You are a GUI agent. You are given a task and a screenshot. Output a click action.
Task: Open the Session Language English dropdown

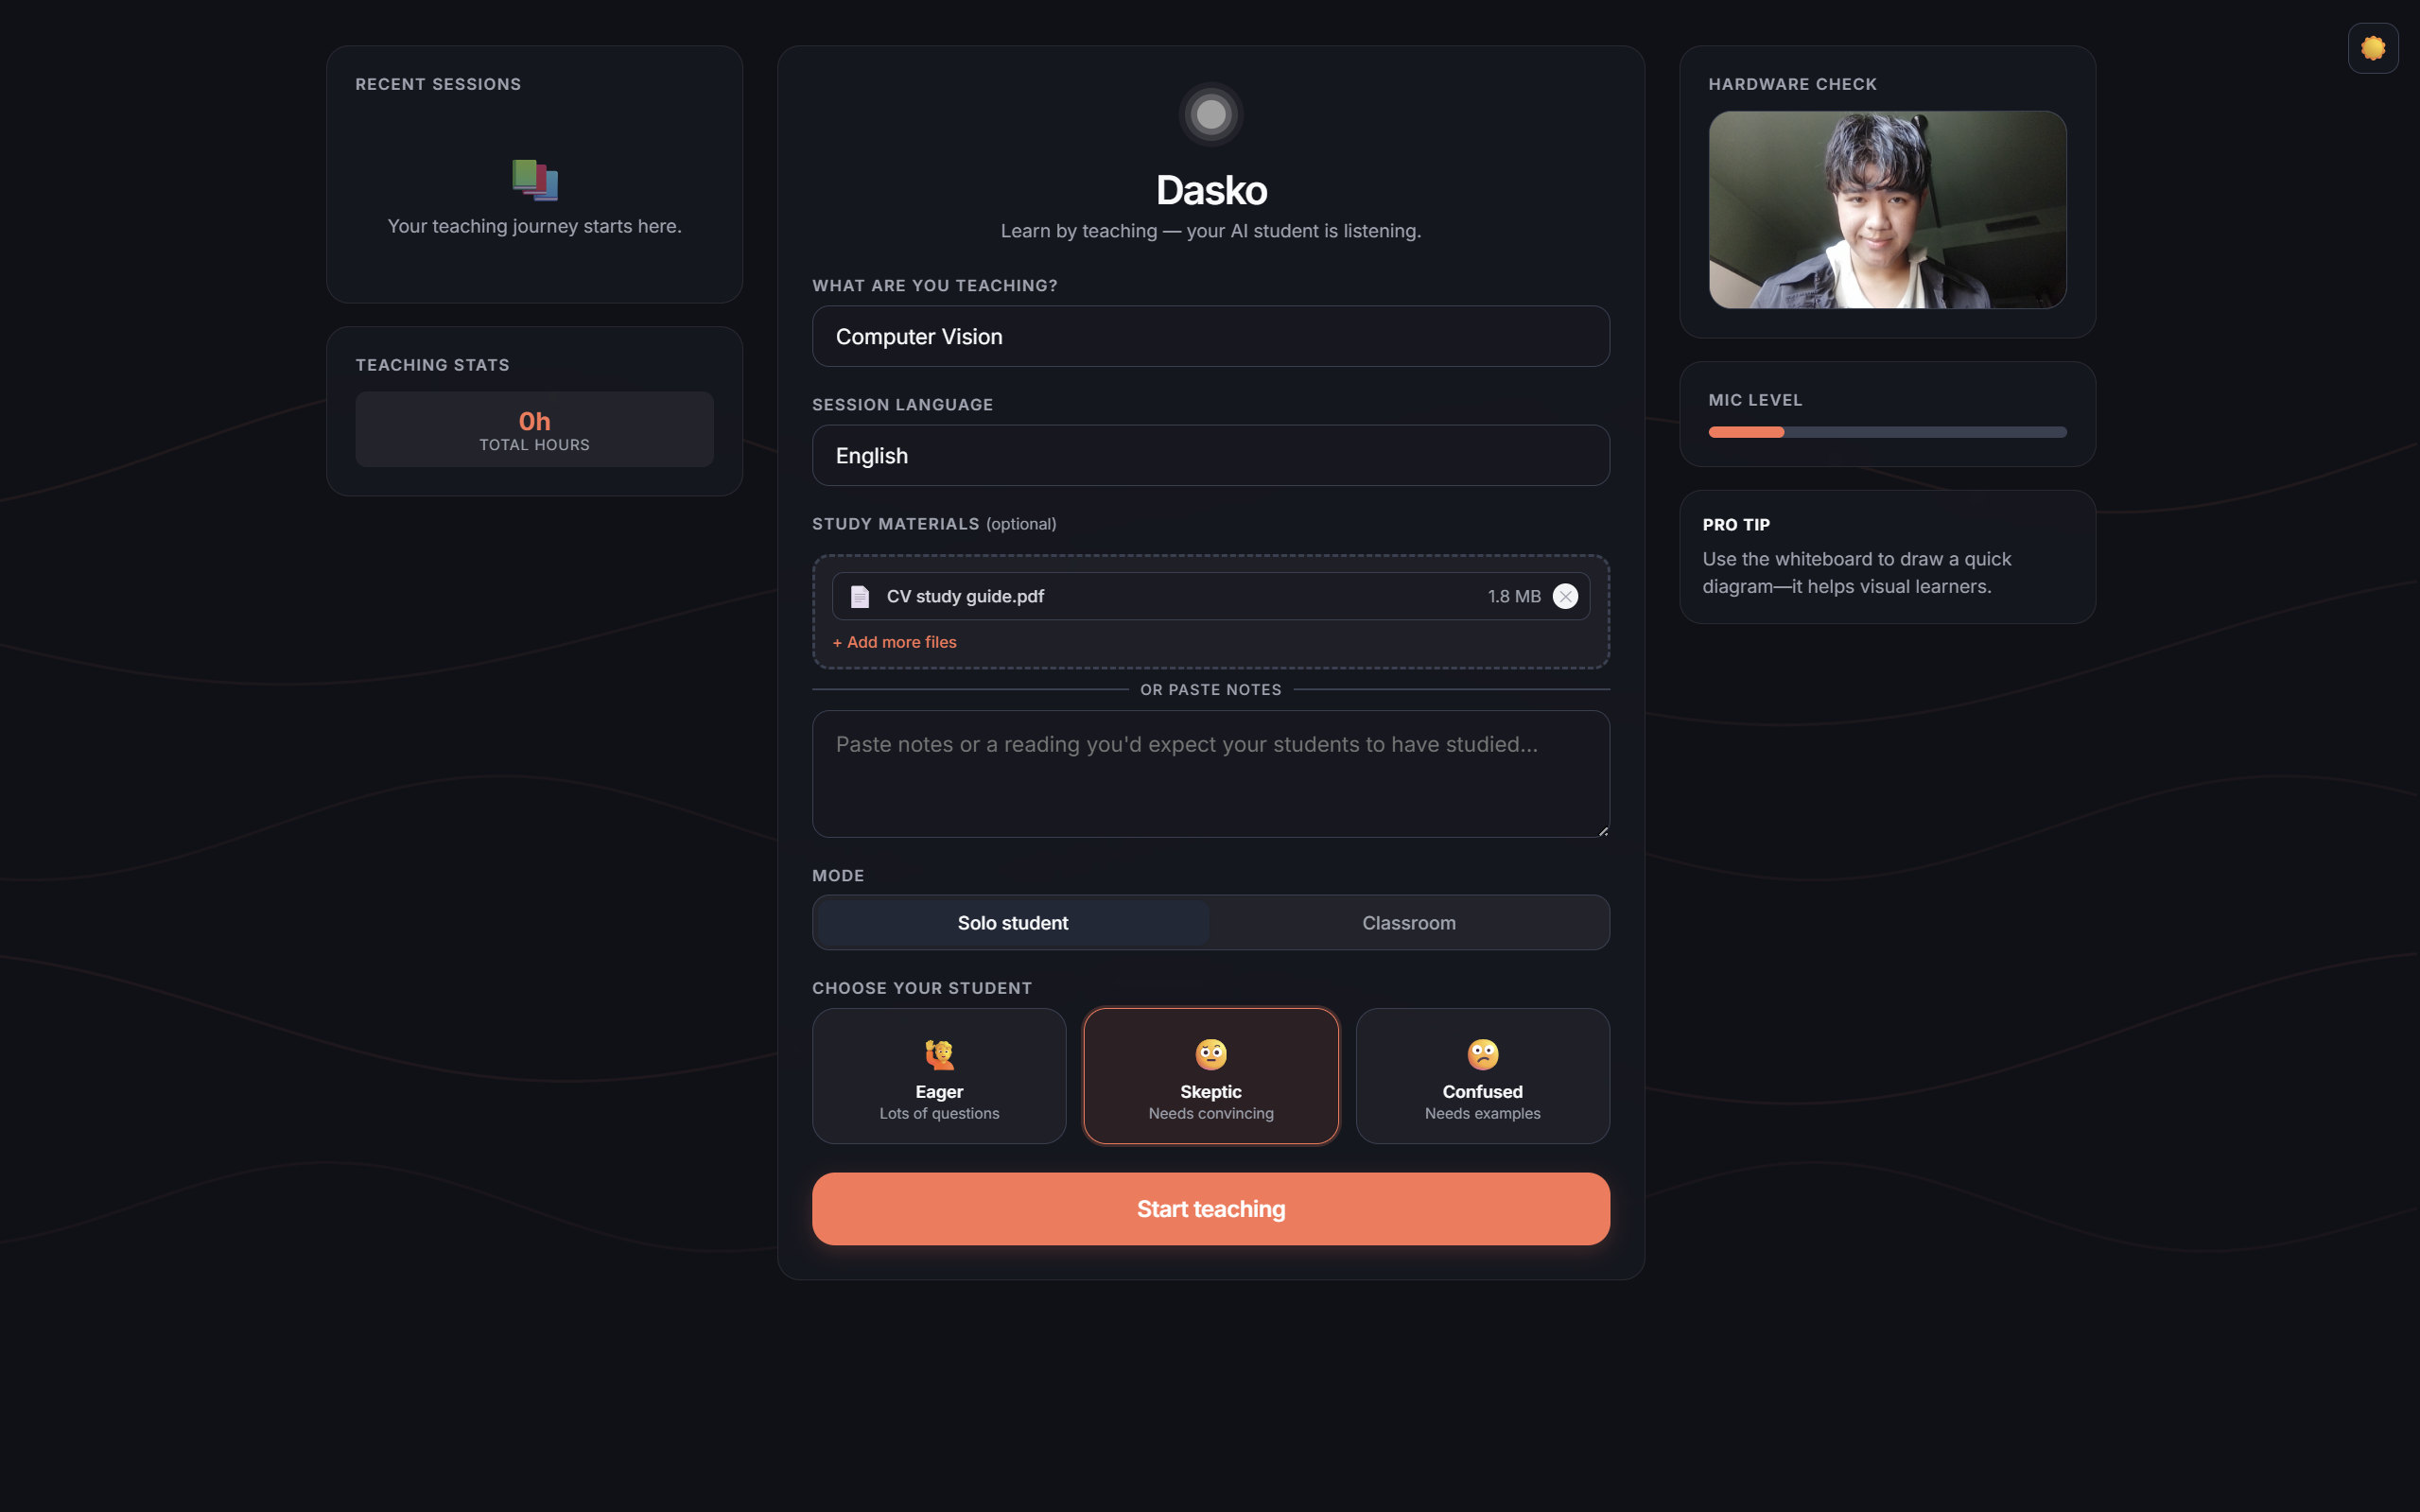point(1210,456)
